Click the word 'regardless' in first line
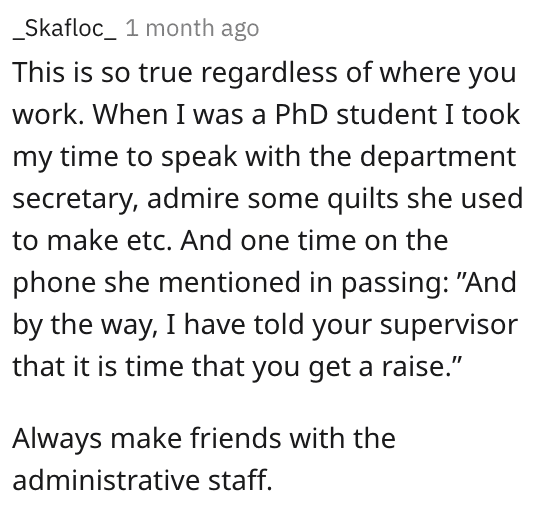 269,73
